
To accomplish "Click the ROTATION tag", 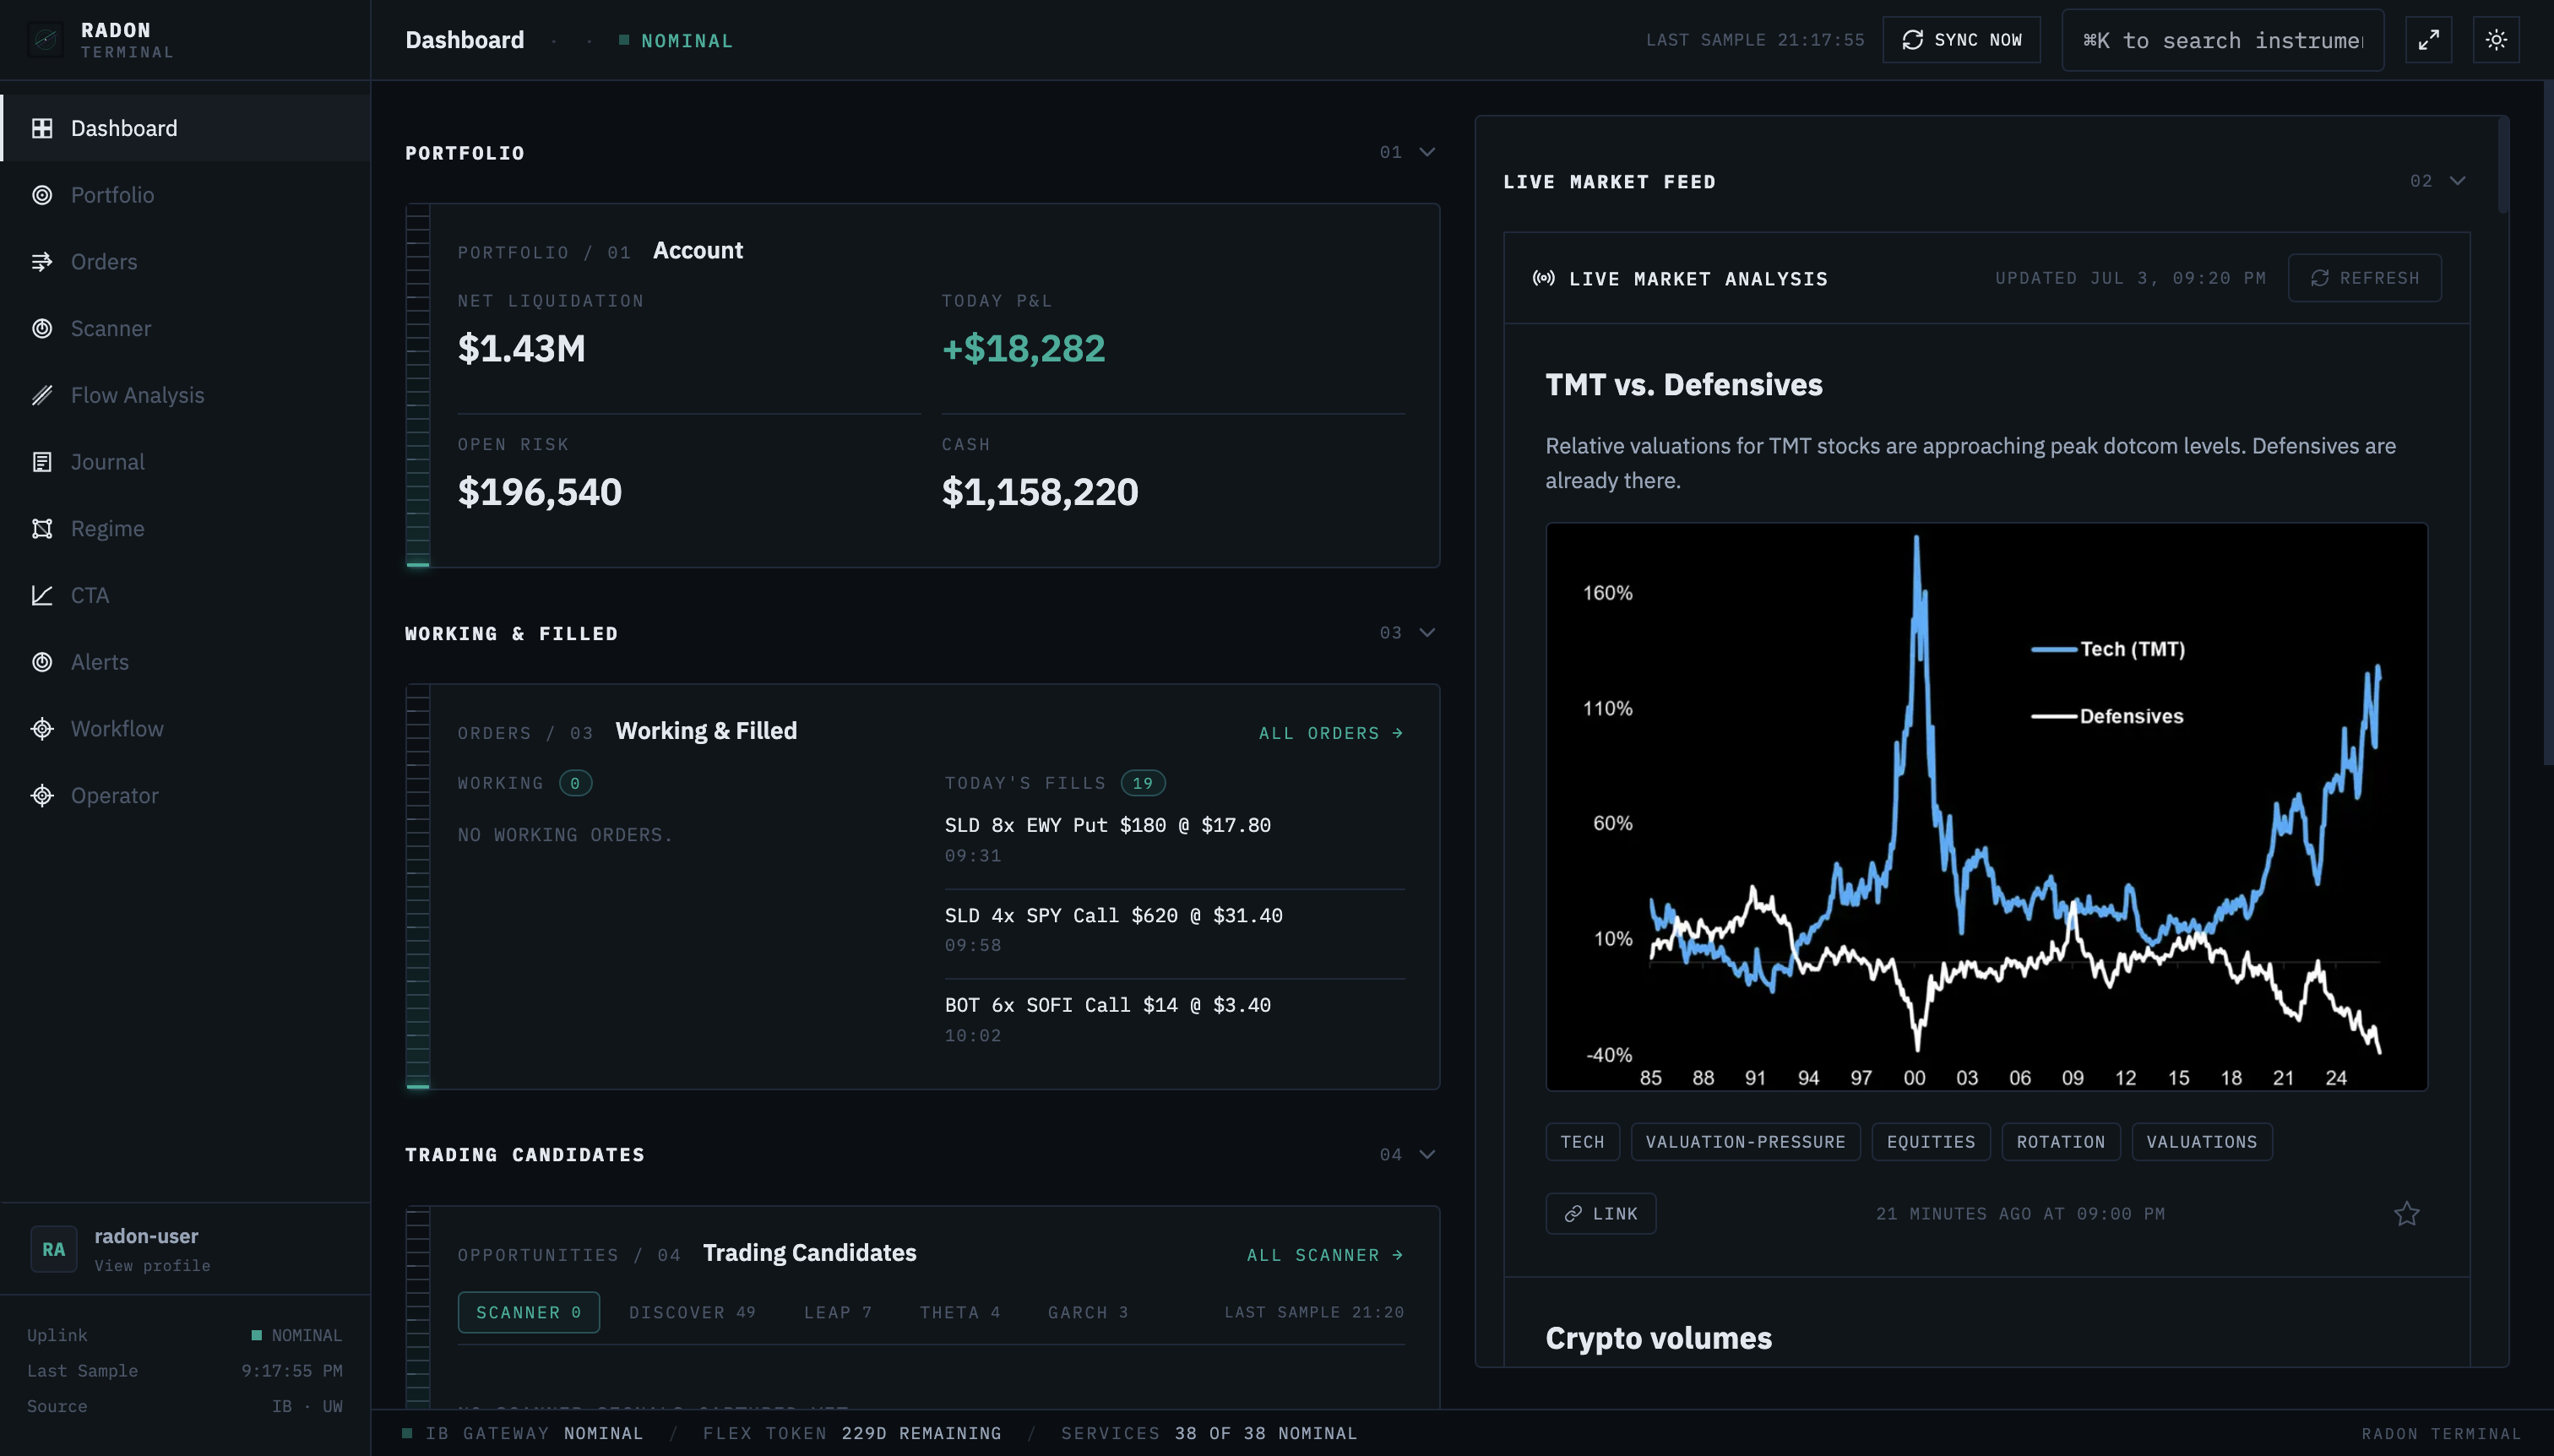I will point(2061,1142).
